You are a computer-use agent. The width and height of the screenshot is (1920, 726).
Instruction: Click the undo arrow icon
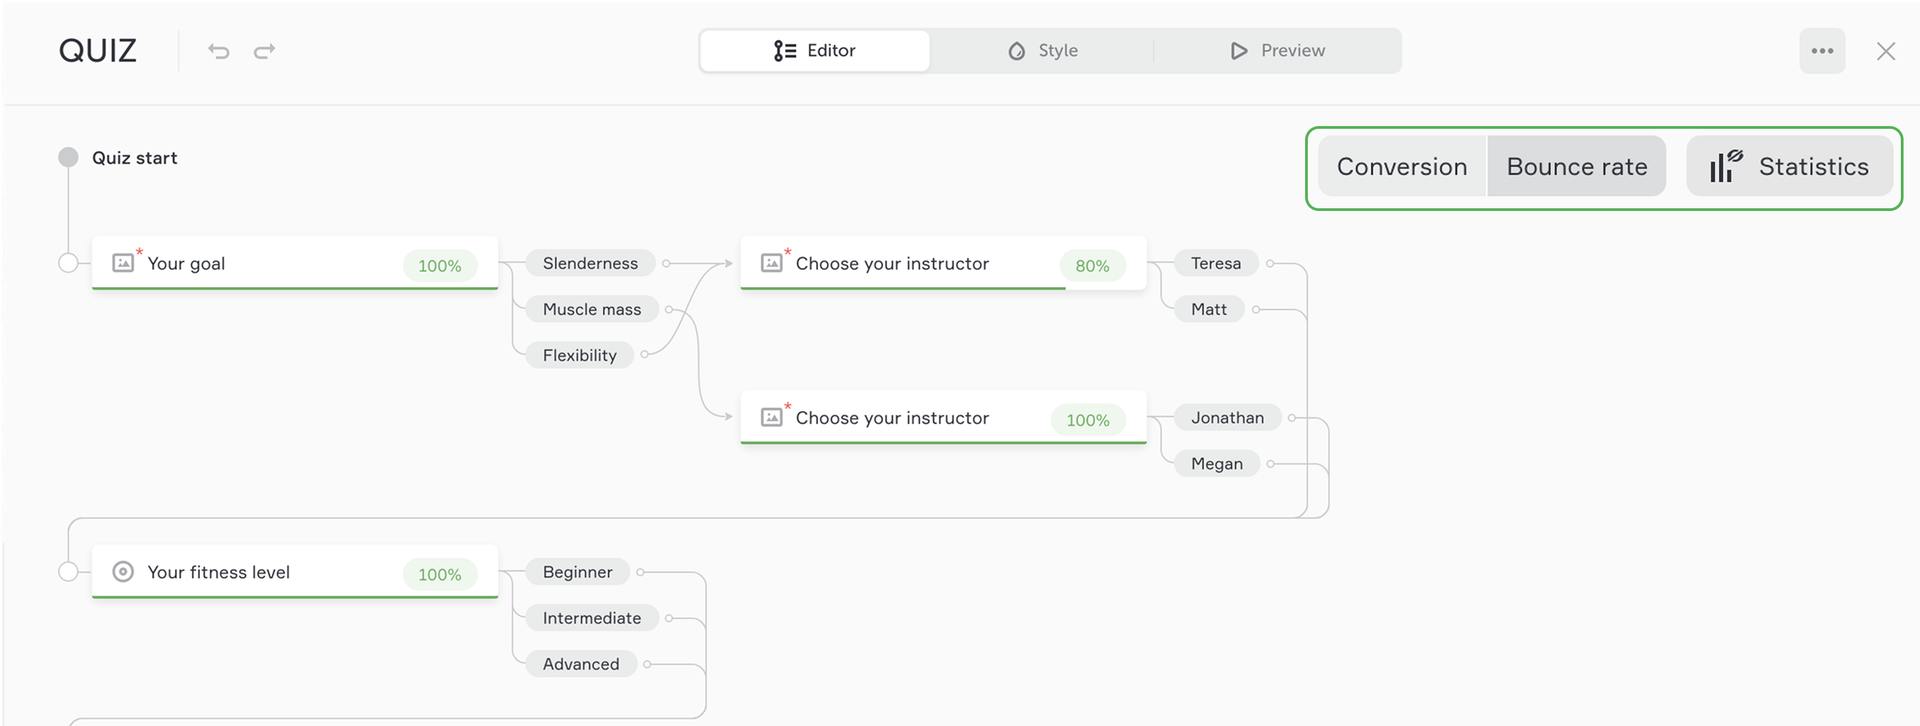pyautogui.click(x=218, y=51)
